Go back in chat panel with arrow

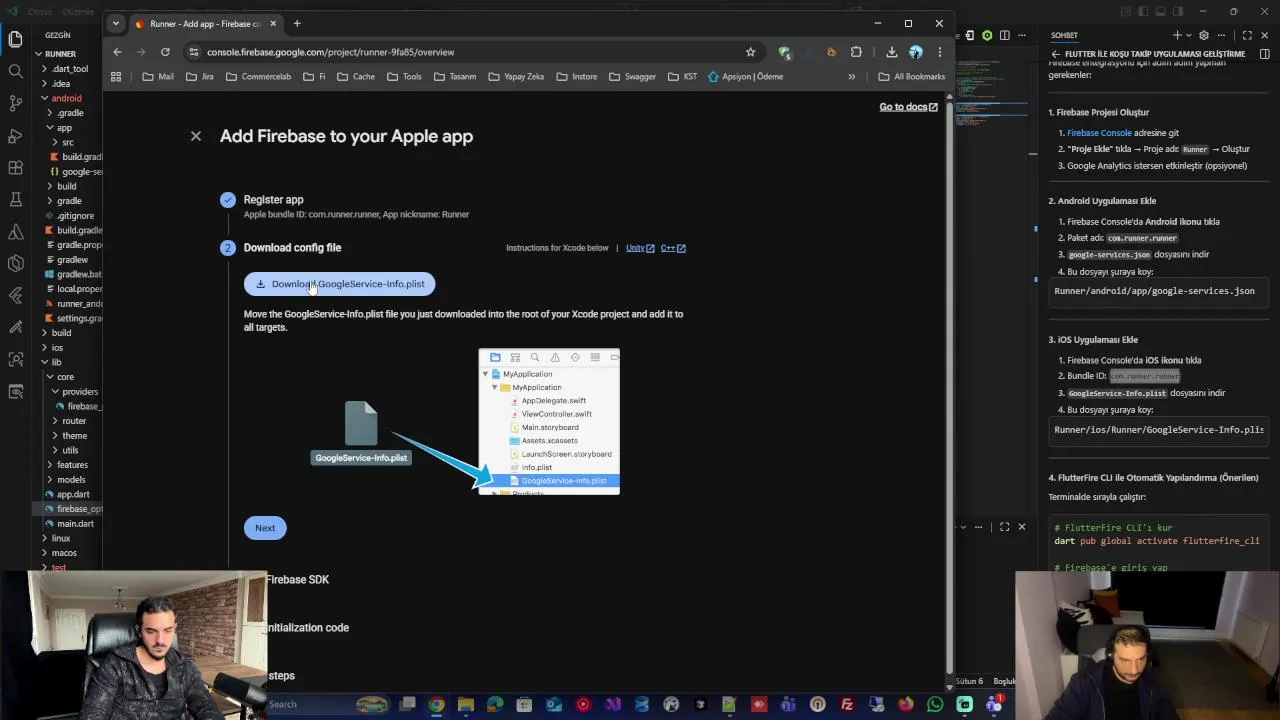tap(1055, 54)
